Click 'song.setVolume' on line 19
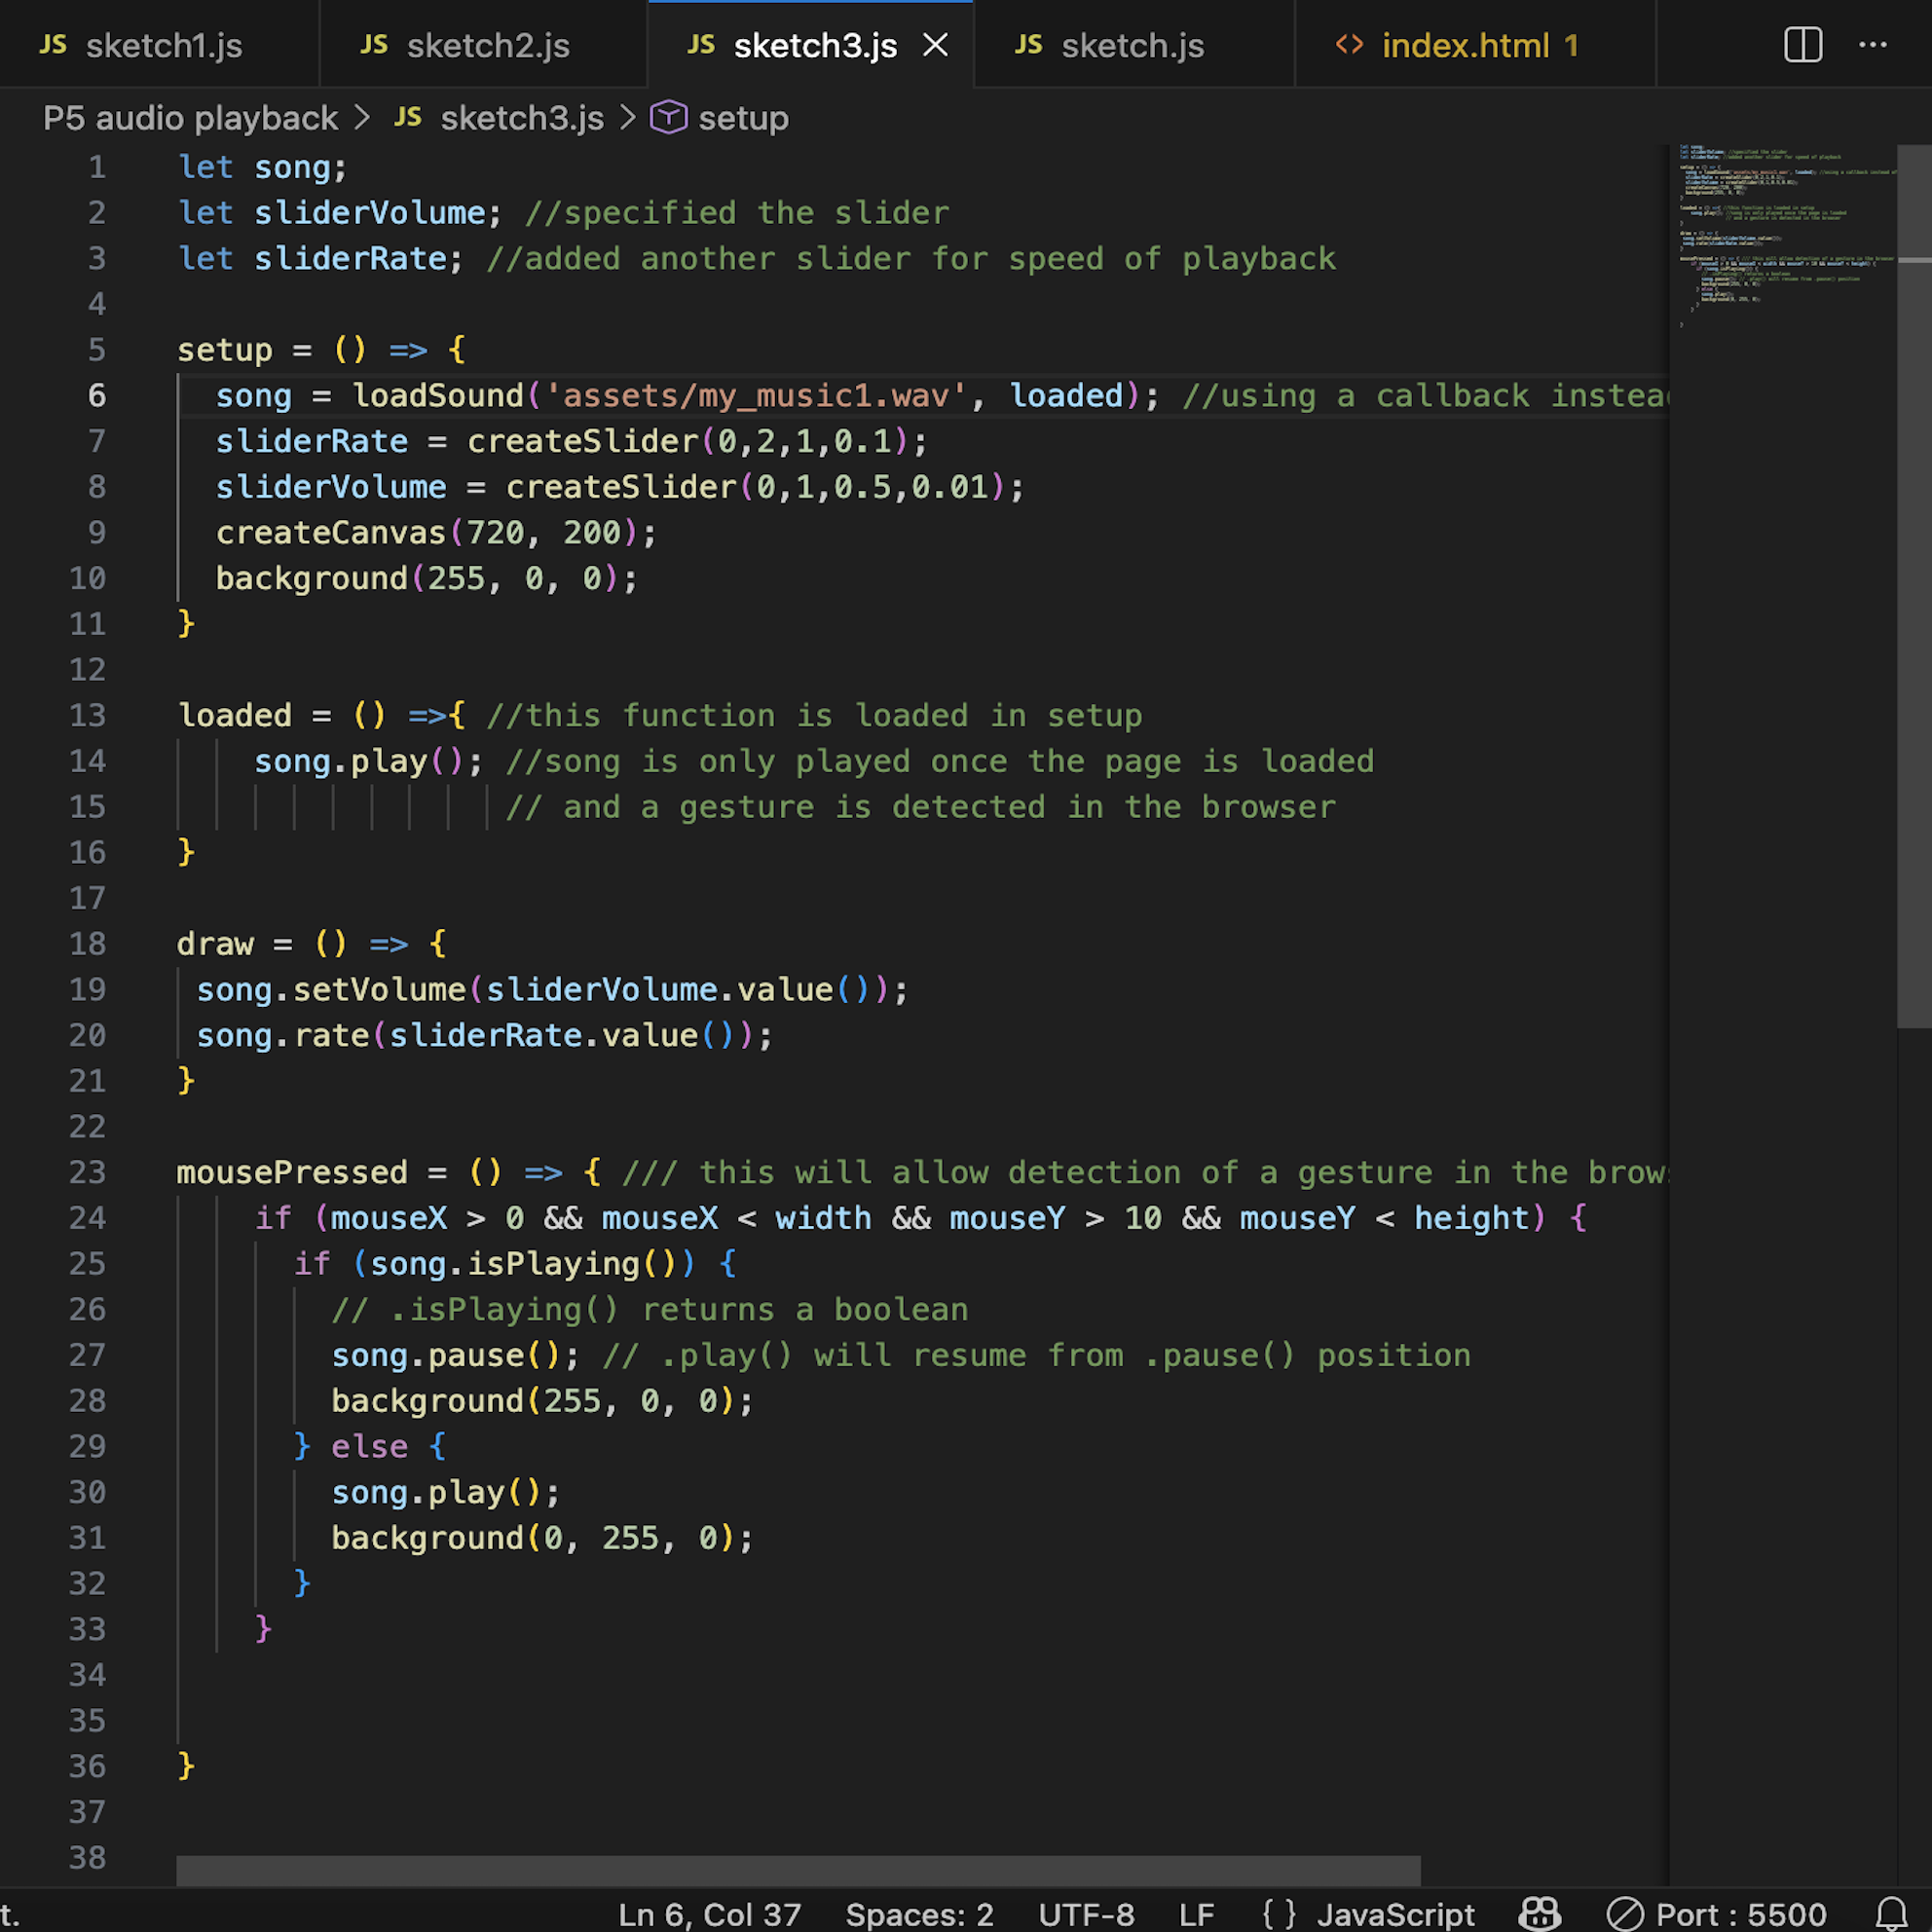 pyautogui.click(x=331, y=990)
